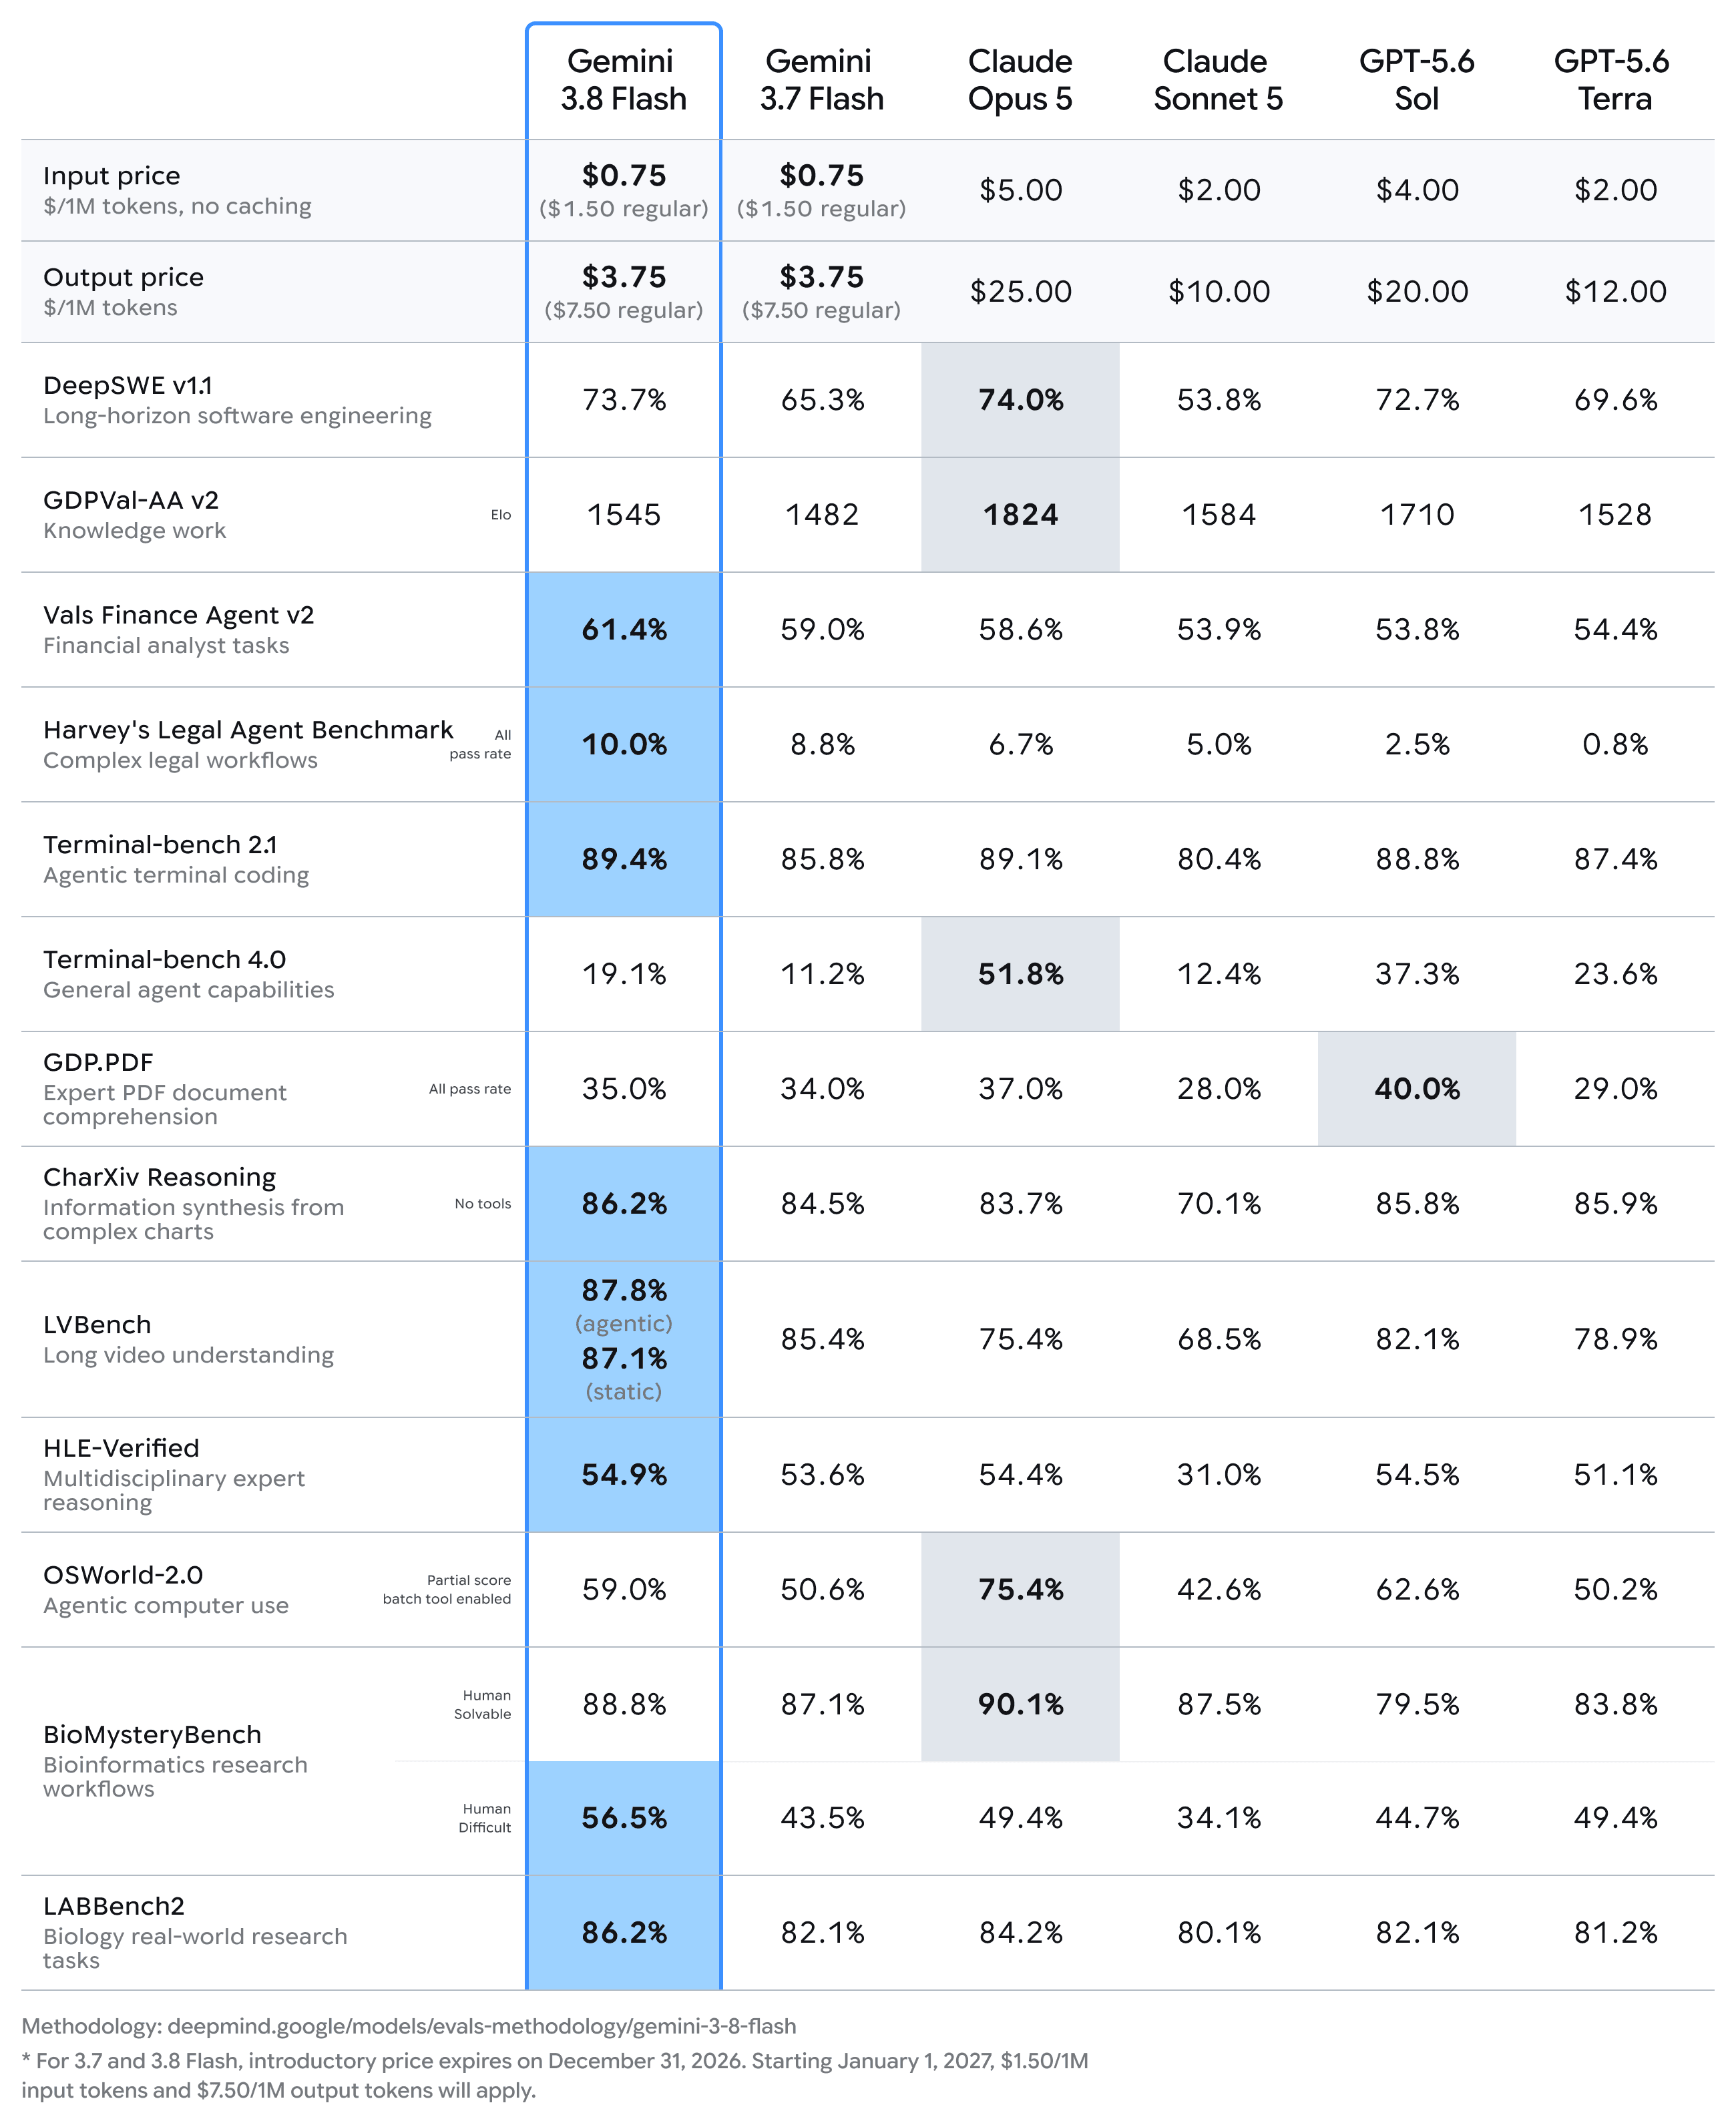Viewport: 1736px width, 2127px height.
Task: Select the 56.5% Human Difficult score
Action: (624, 1817)
